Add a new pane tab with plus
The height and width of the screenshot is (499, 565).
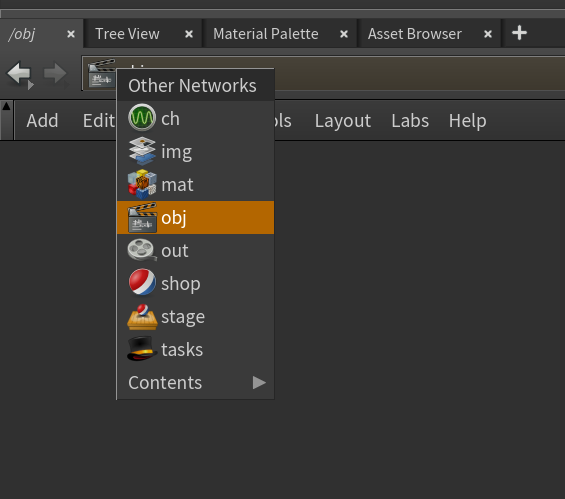pyautogui.click(x=519, y=33)
